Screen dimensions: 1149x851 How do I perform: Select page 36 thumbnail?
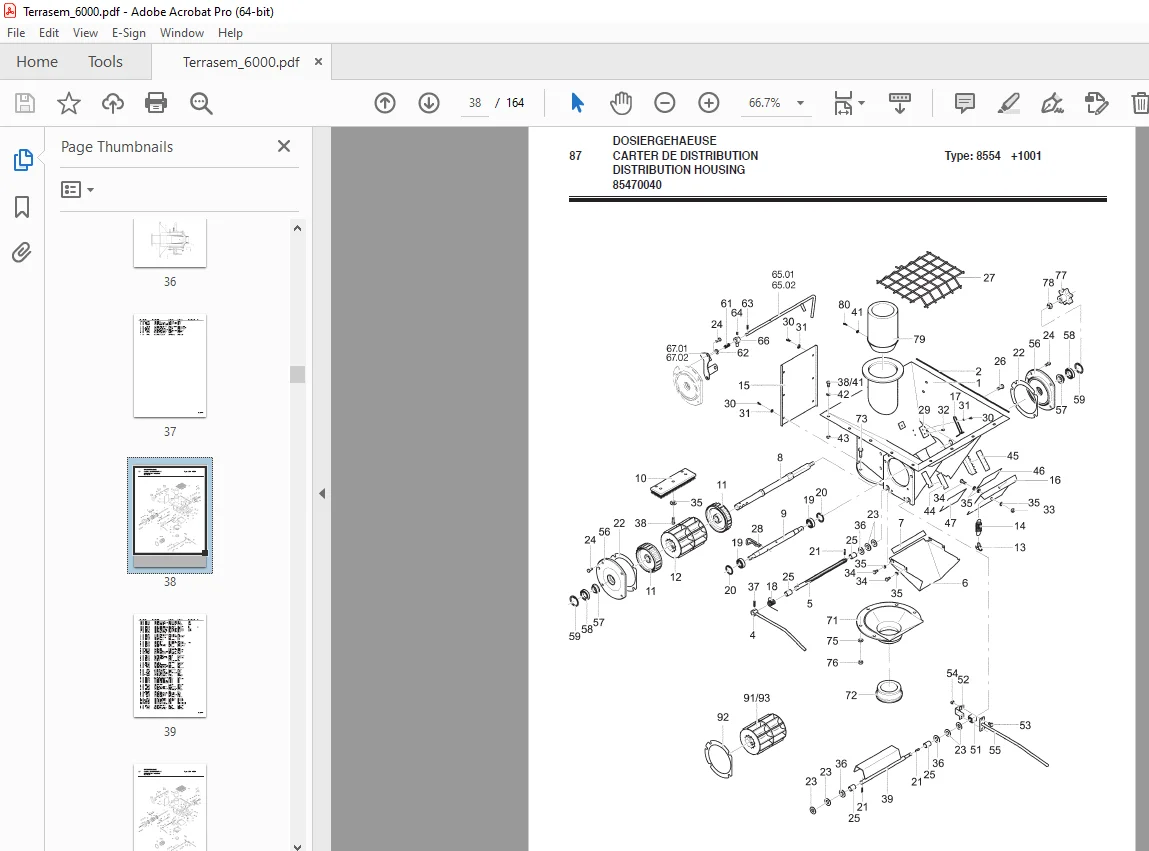(170, 243)
